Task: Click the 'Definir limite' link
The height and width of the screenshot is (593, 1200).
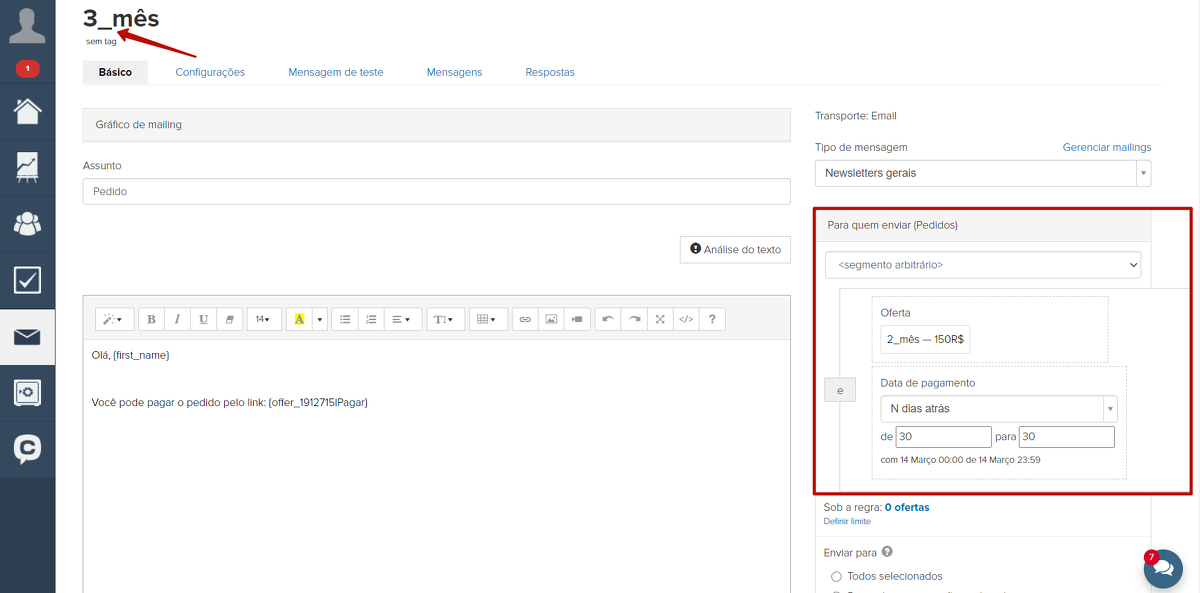Action: pyautogui.click(x=846, y=521)
